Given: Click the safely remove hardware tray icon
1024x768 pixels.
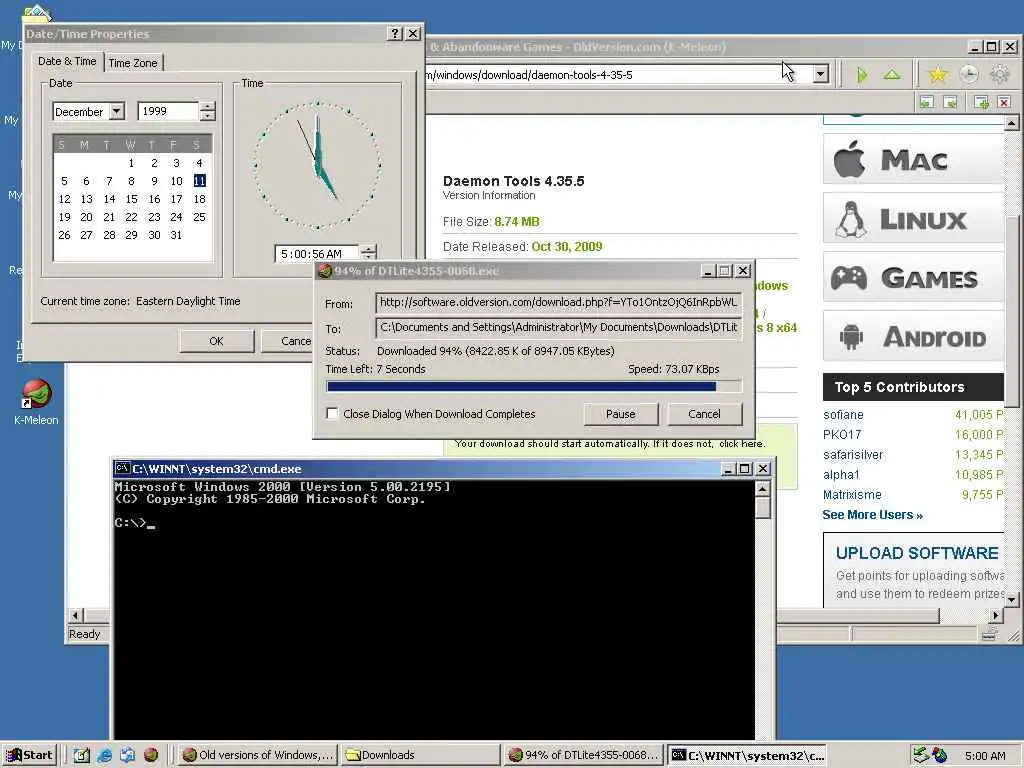Looking at the screenshot, I should (921, 755).
